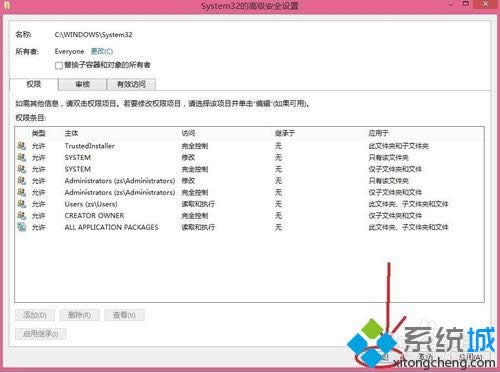500x373 pixels.
Task: Click the folder icon in title bar
Action: (7, 5)
